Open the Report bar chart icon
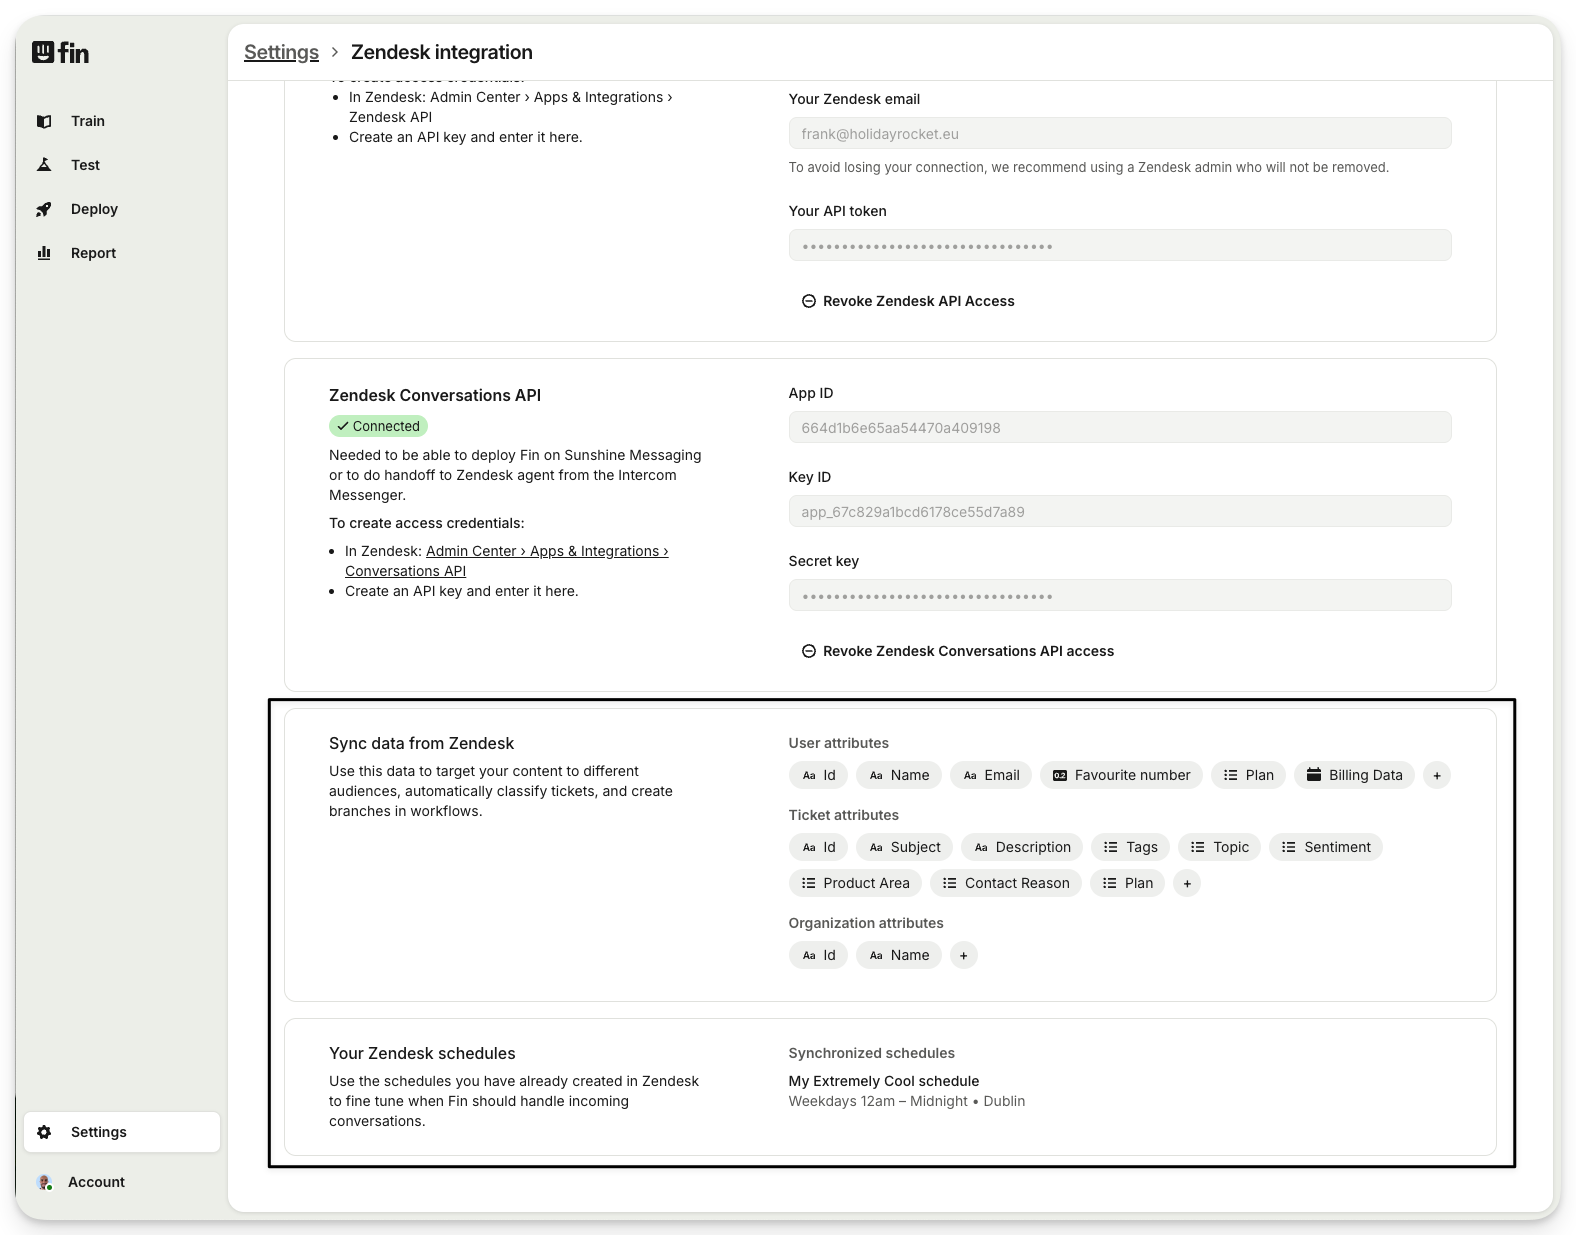The height and width of the screenshot is (1235, 1576). (x=44, y=253)
